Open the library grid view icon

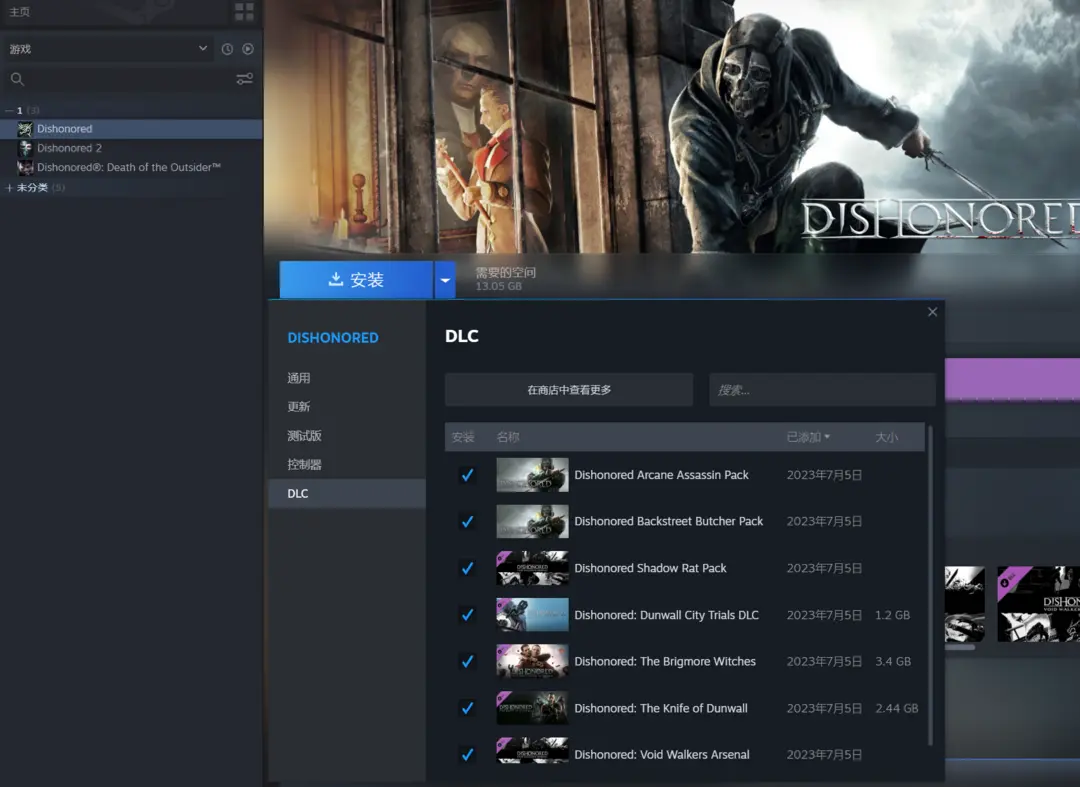[244, 12]
